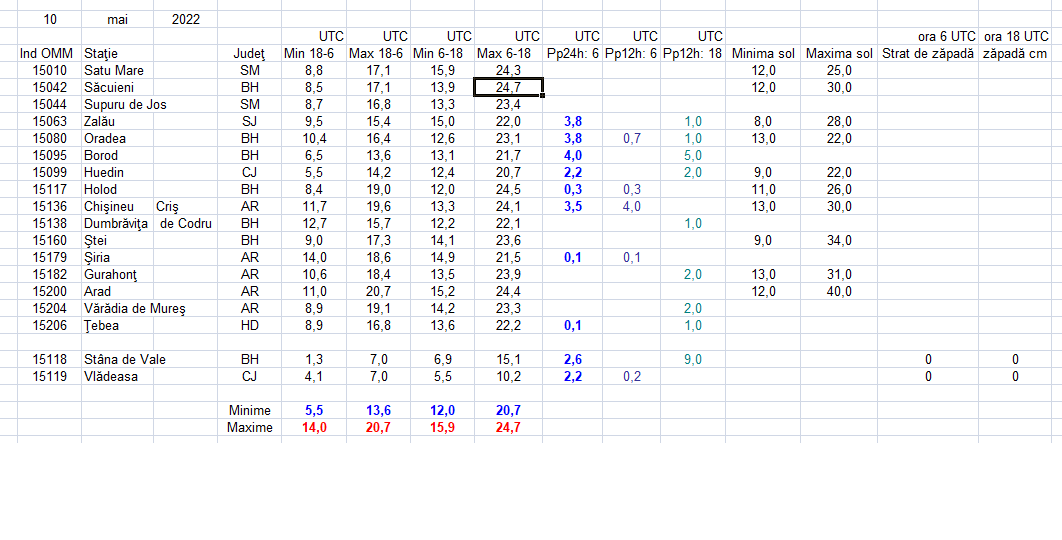
Task: Select index code 15204
Action: 49,309
